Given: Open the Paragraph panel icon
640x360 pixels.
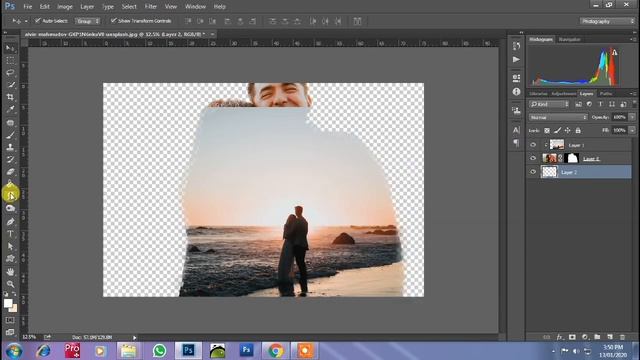Looking at the screenshot, I should pos(516,143).
